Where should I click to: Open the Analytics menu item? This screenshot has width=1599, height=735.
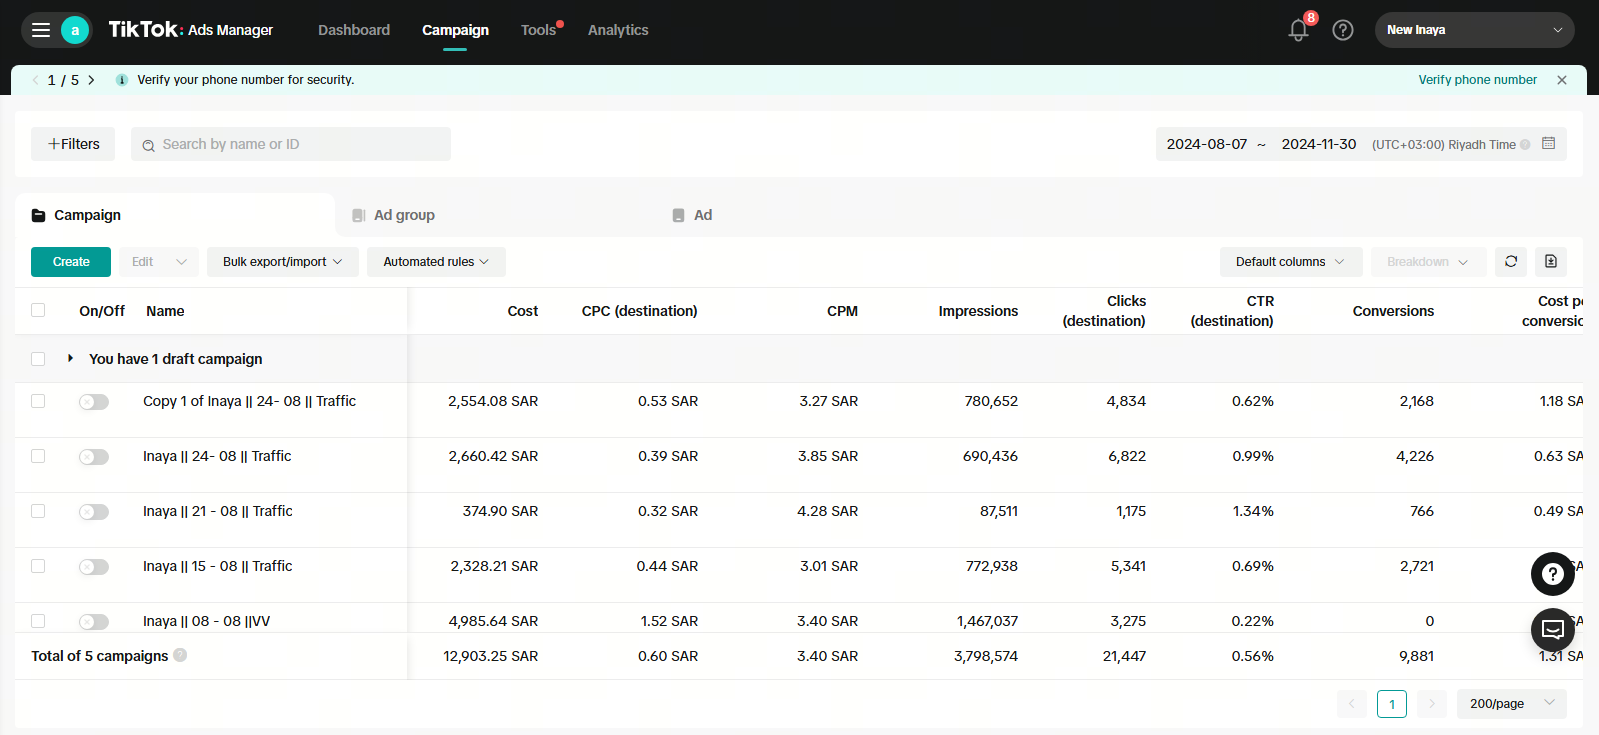click(x=618, y=30)
